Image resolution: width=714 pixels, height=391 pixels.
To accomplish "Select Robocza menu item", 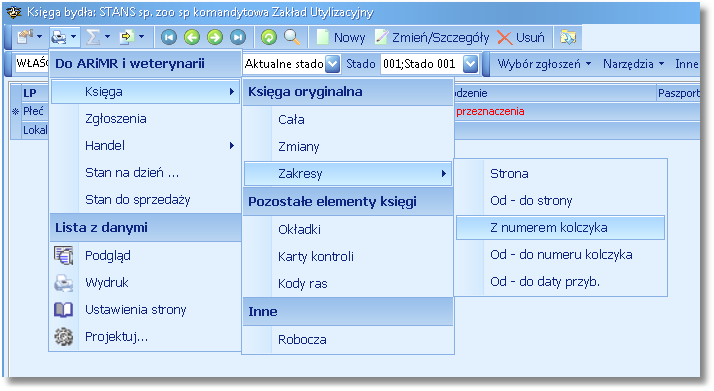I will (x=348, y=340).
